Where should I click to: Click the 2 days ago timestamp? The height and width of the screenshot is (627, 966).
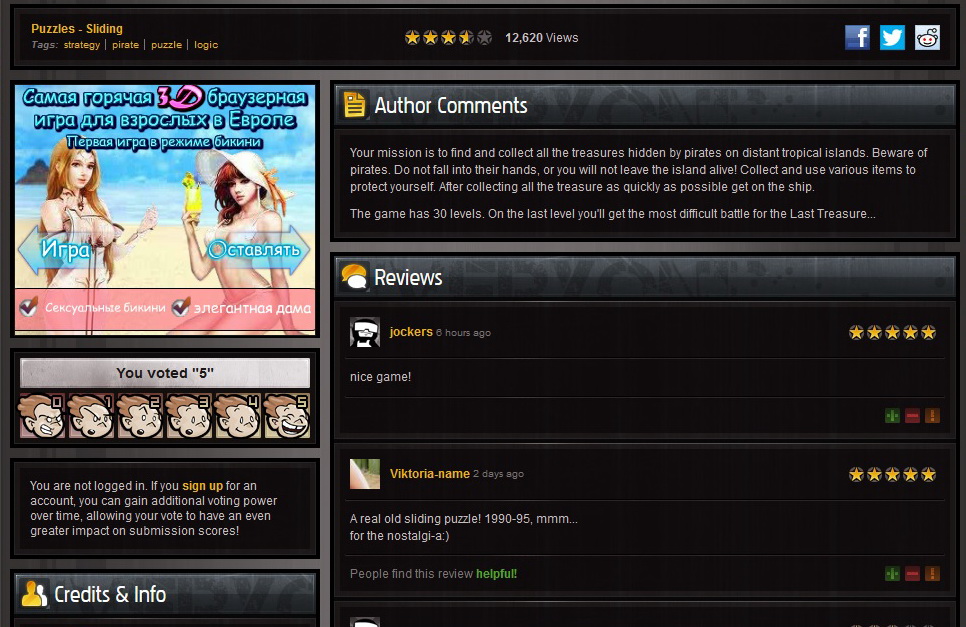tap(498, 474)
